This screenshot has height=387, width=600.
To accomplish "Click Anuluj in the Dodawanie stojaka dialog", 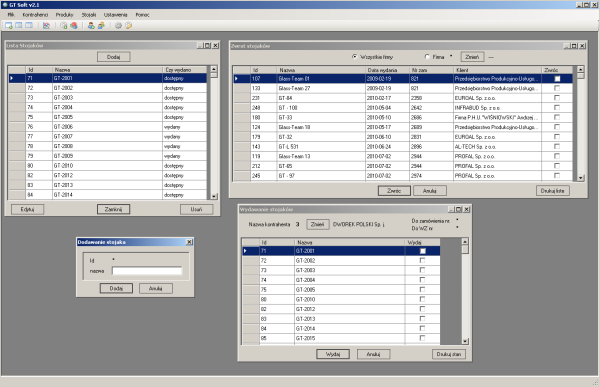I will click(155, 288).
